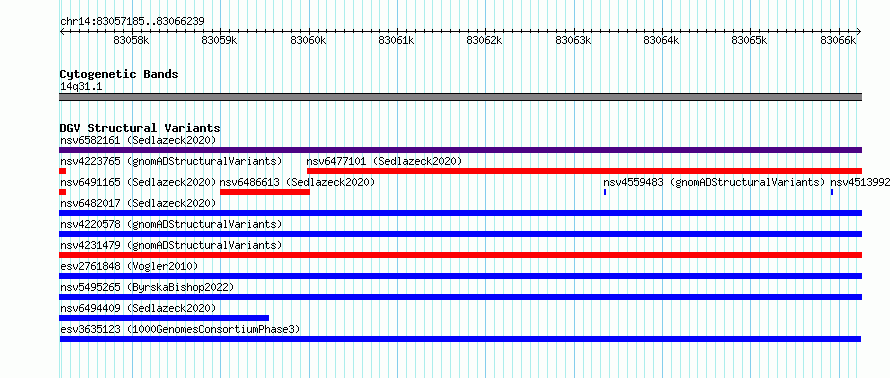Click the nsv4220578 blue variant bar
The image size is (890, 378).
point(460,234)
